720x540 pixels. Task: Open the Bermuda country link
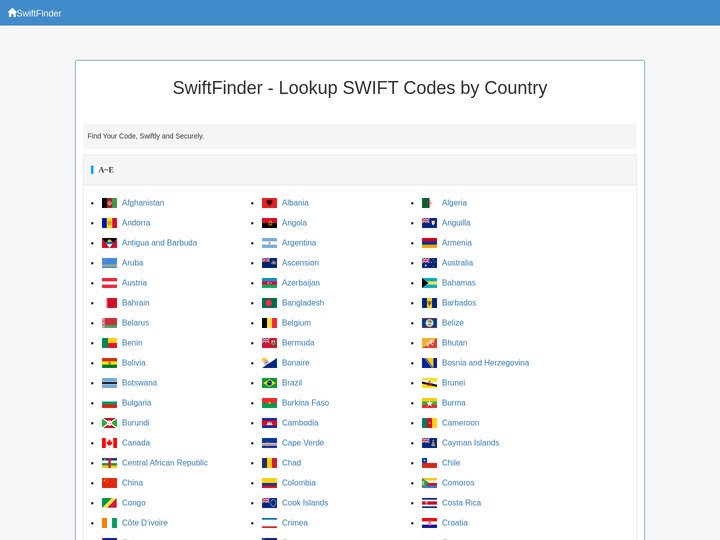point(298,343)
